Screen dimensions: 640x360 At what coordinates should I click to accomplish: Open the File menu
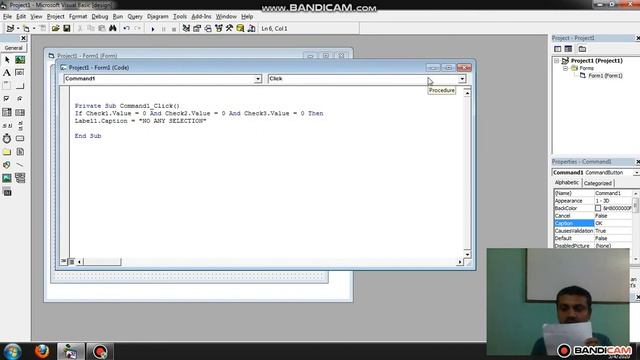(7, 16)
